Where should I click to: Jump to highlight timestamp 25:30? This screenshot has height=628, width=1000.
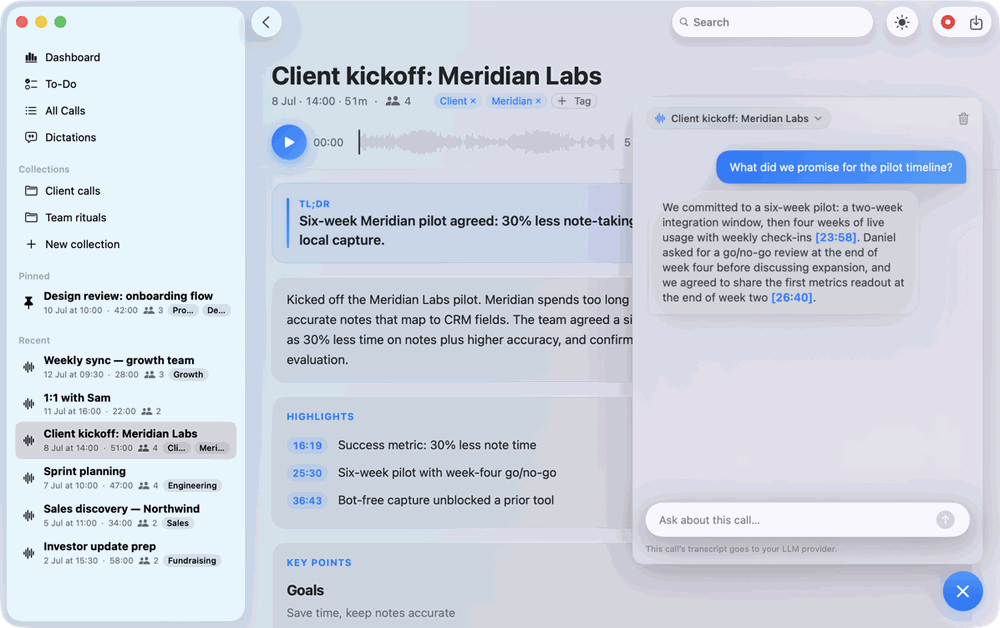pyautogui.click(x=307, y=473)
